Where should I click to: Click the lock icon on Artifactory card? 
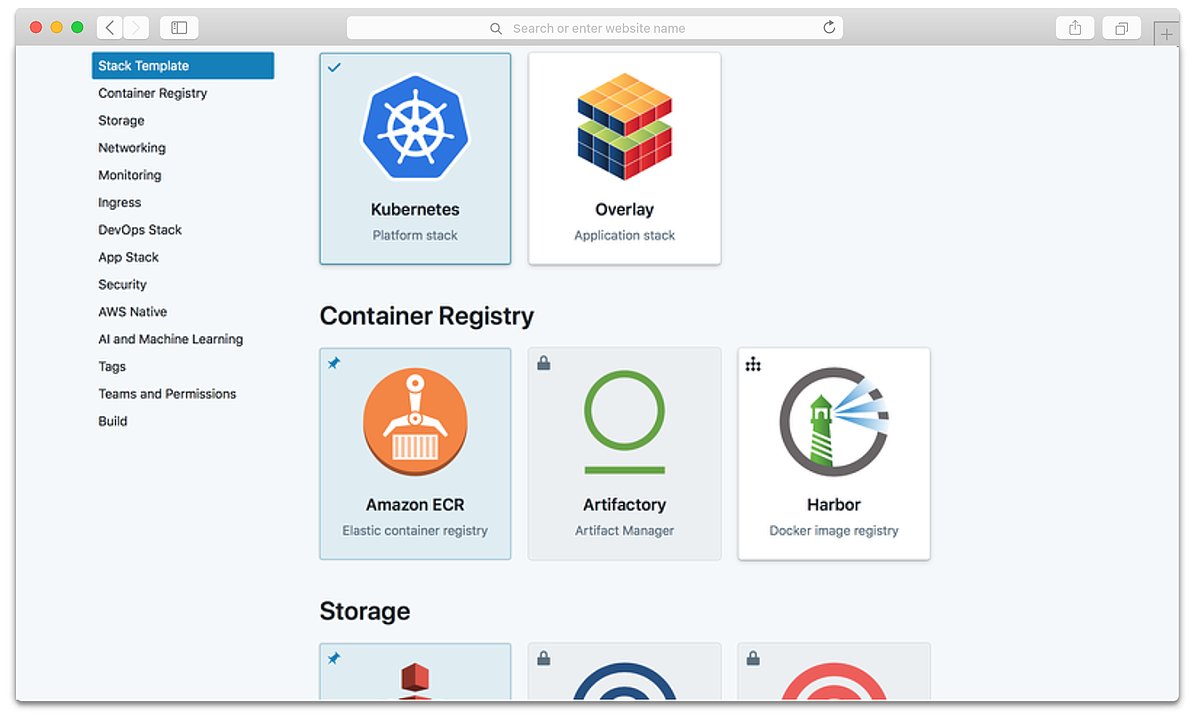click(544, 363)
